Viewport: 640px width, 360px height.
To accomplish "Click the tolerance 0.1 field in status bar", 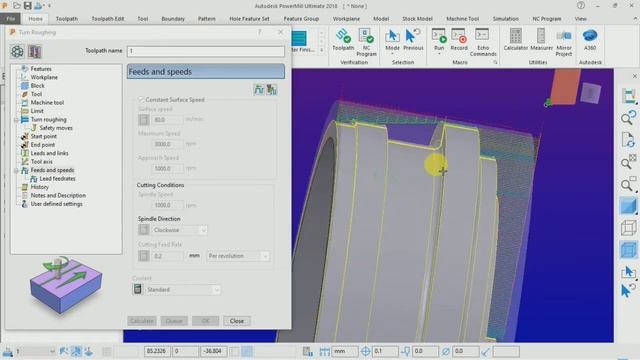I will 385,351.
